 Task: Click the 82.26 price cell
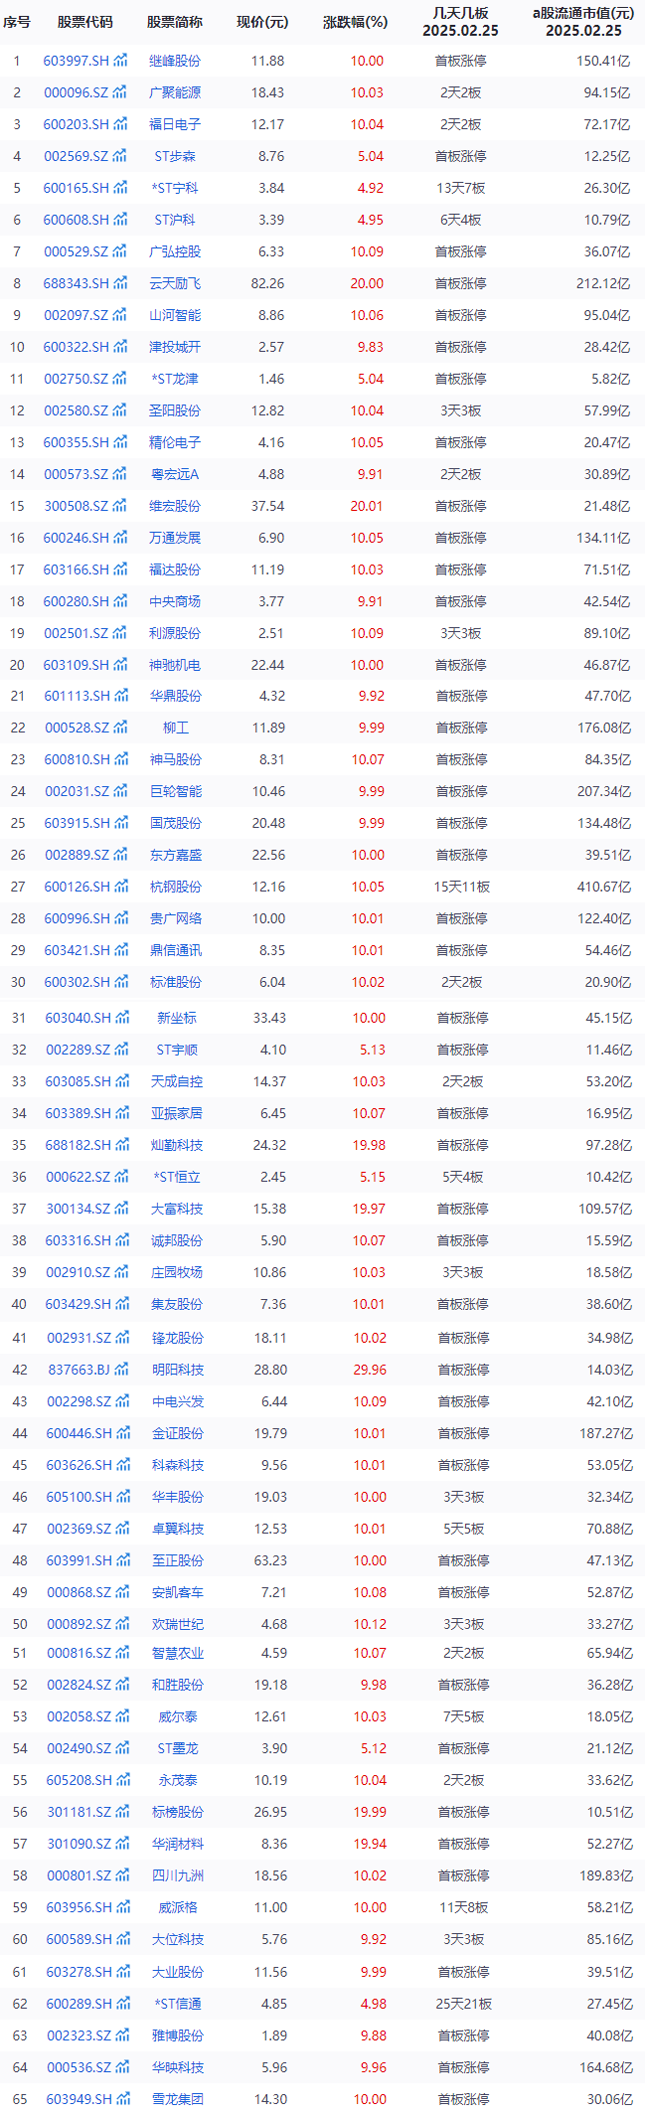268,283
